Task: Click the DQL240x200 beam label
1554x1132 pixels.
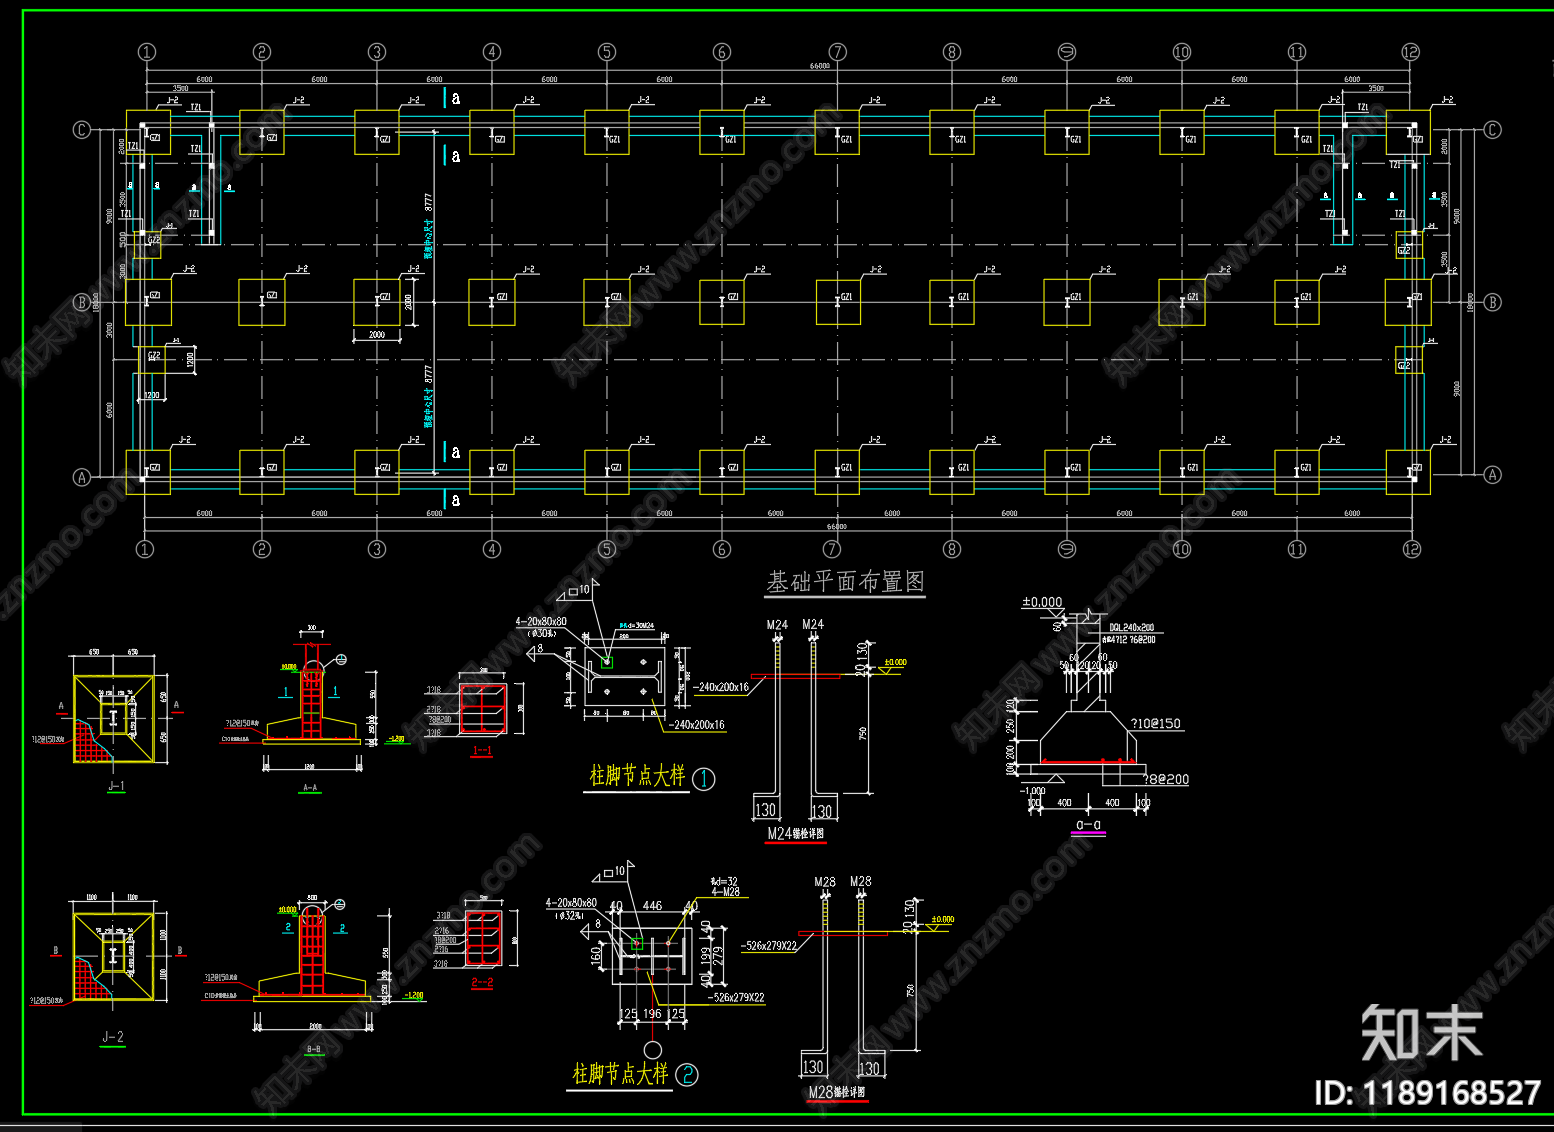Action: coord(1131,628)
